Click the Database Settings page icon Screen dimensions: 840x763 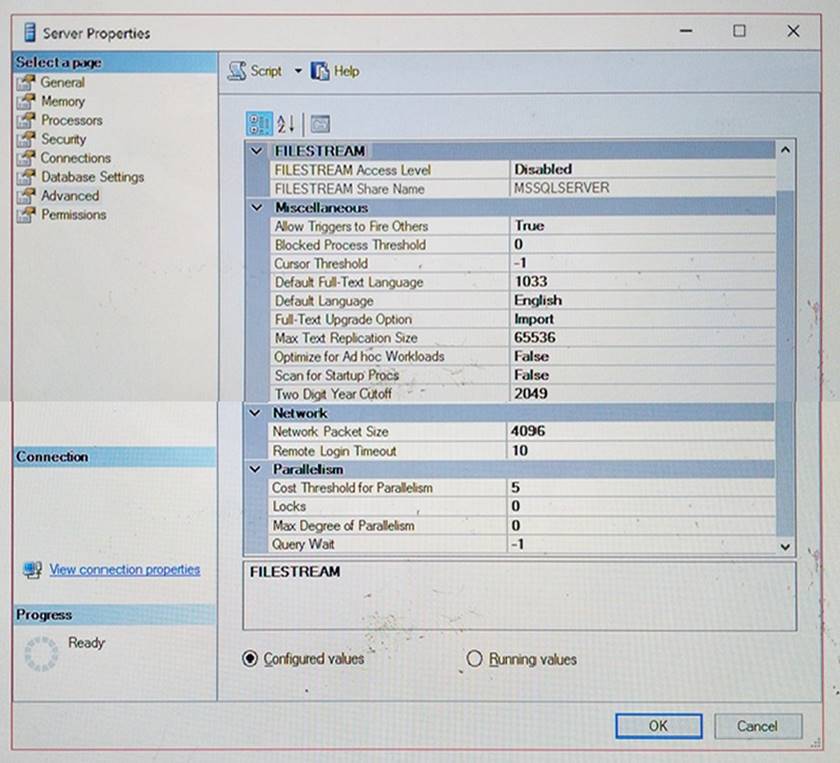26,177
